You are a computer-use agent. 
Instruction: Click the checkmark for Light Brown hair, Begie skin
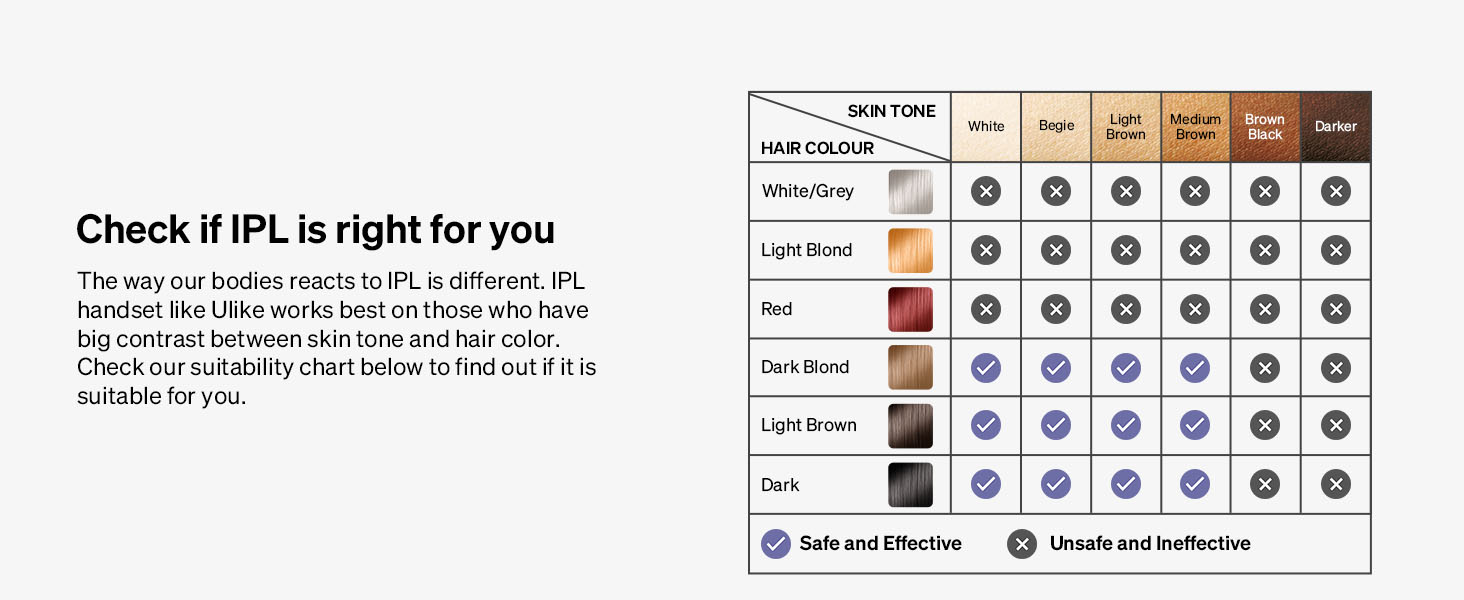pyautogui.click(x=1056, y=426)
